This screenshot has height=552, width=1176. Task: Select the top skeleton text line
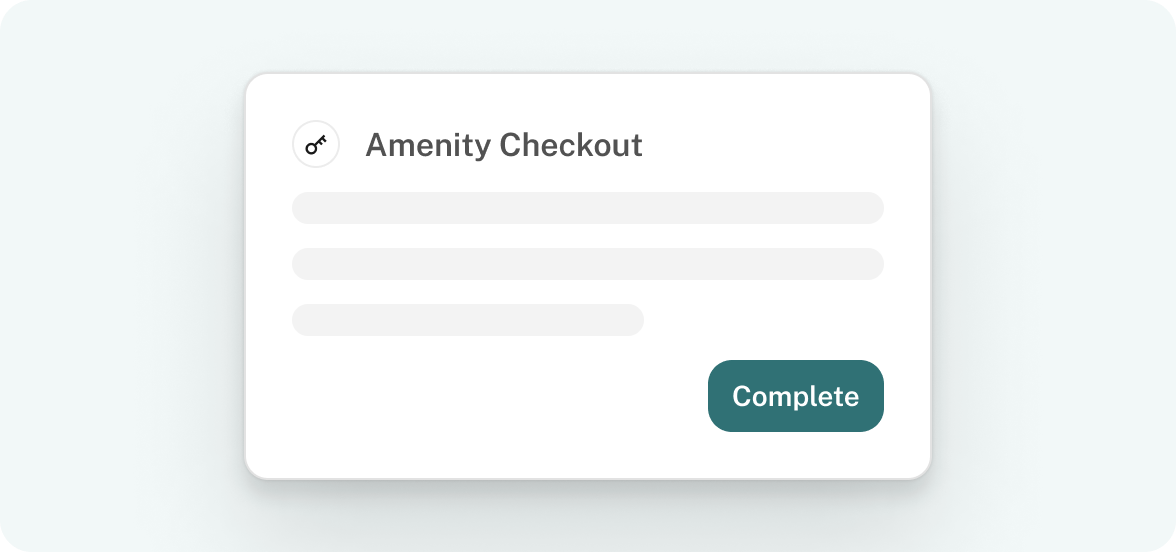(x=588, y=208)
